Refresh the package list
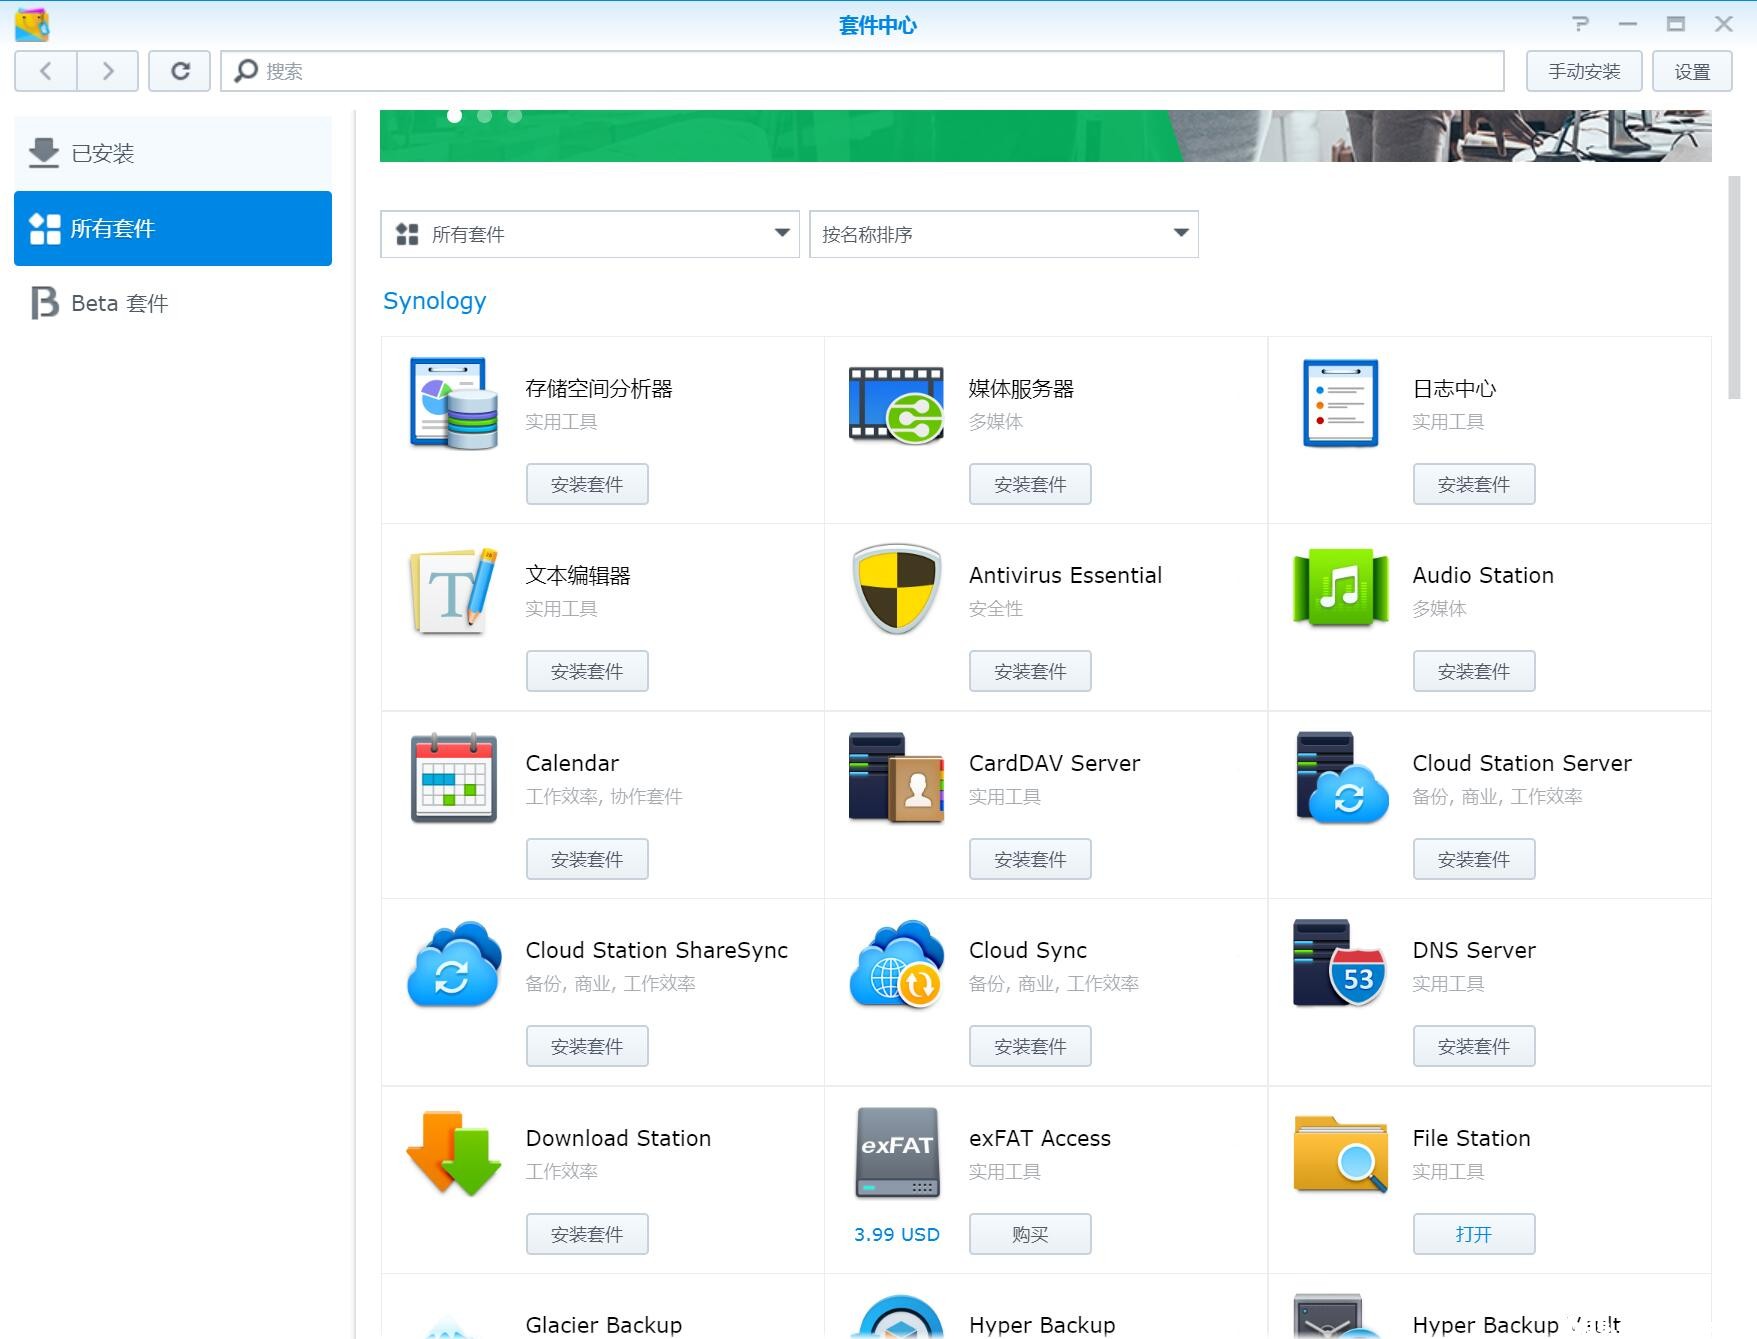 click(x=180, y=71)
